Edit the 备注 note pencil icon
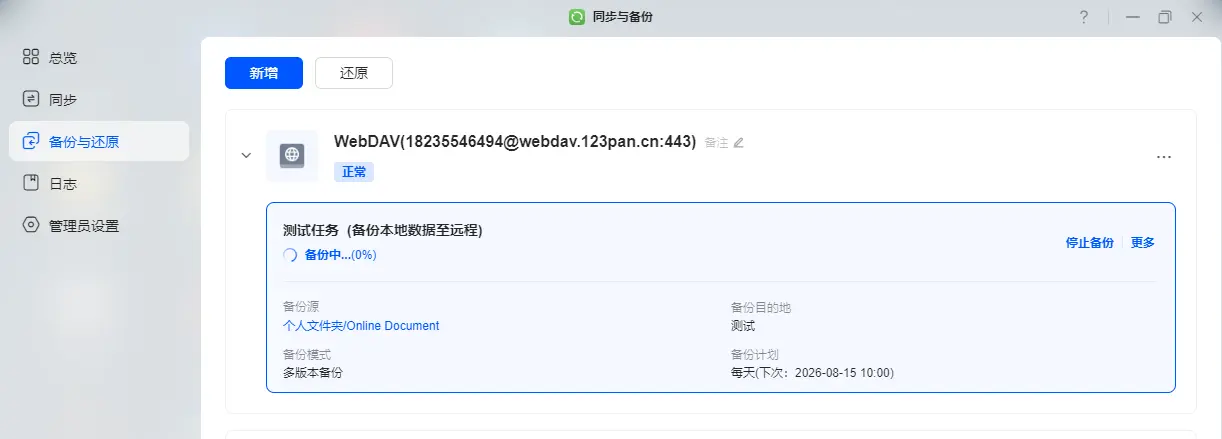The height and width of the screenshot is (439, 1222). (x=739, y=142)
